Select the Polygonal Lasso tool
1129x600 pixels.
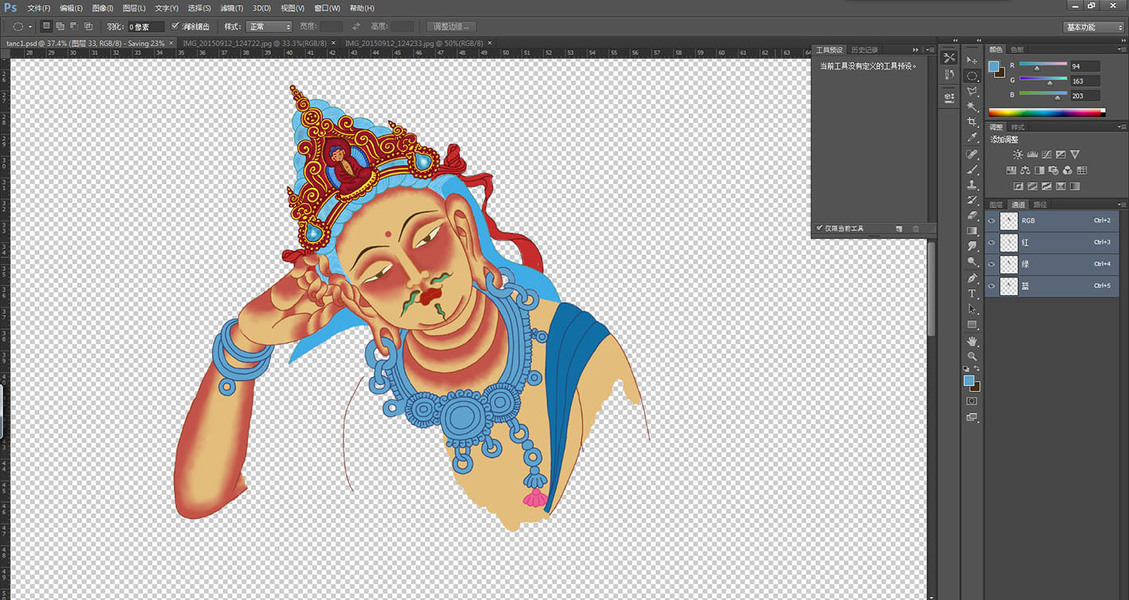pyautogui.click(x=972, y=91)
